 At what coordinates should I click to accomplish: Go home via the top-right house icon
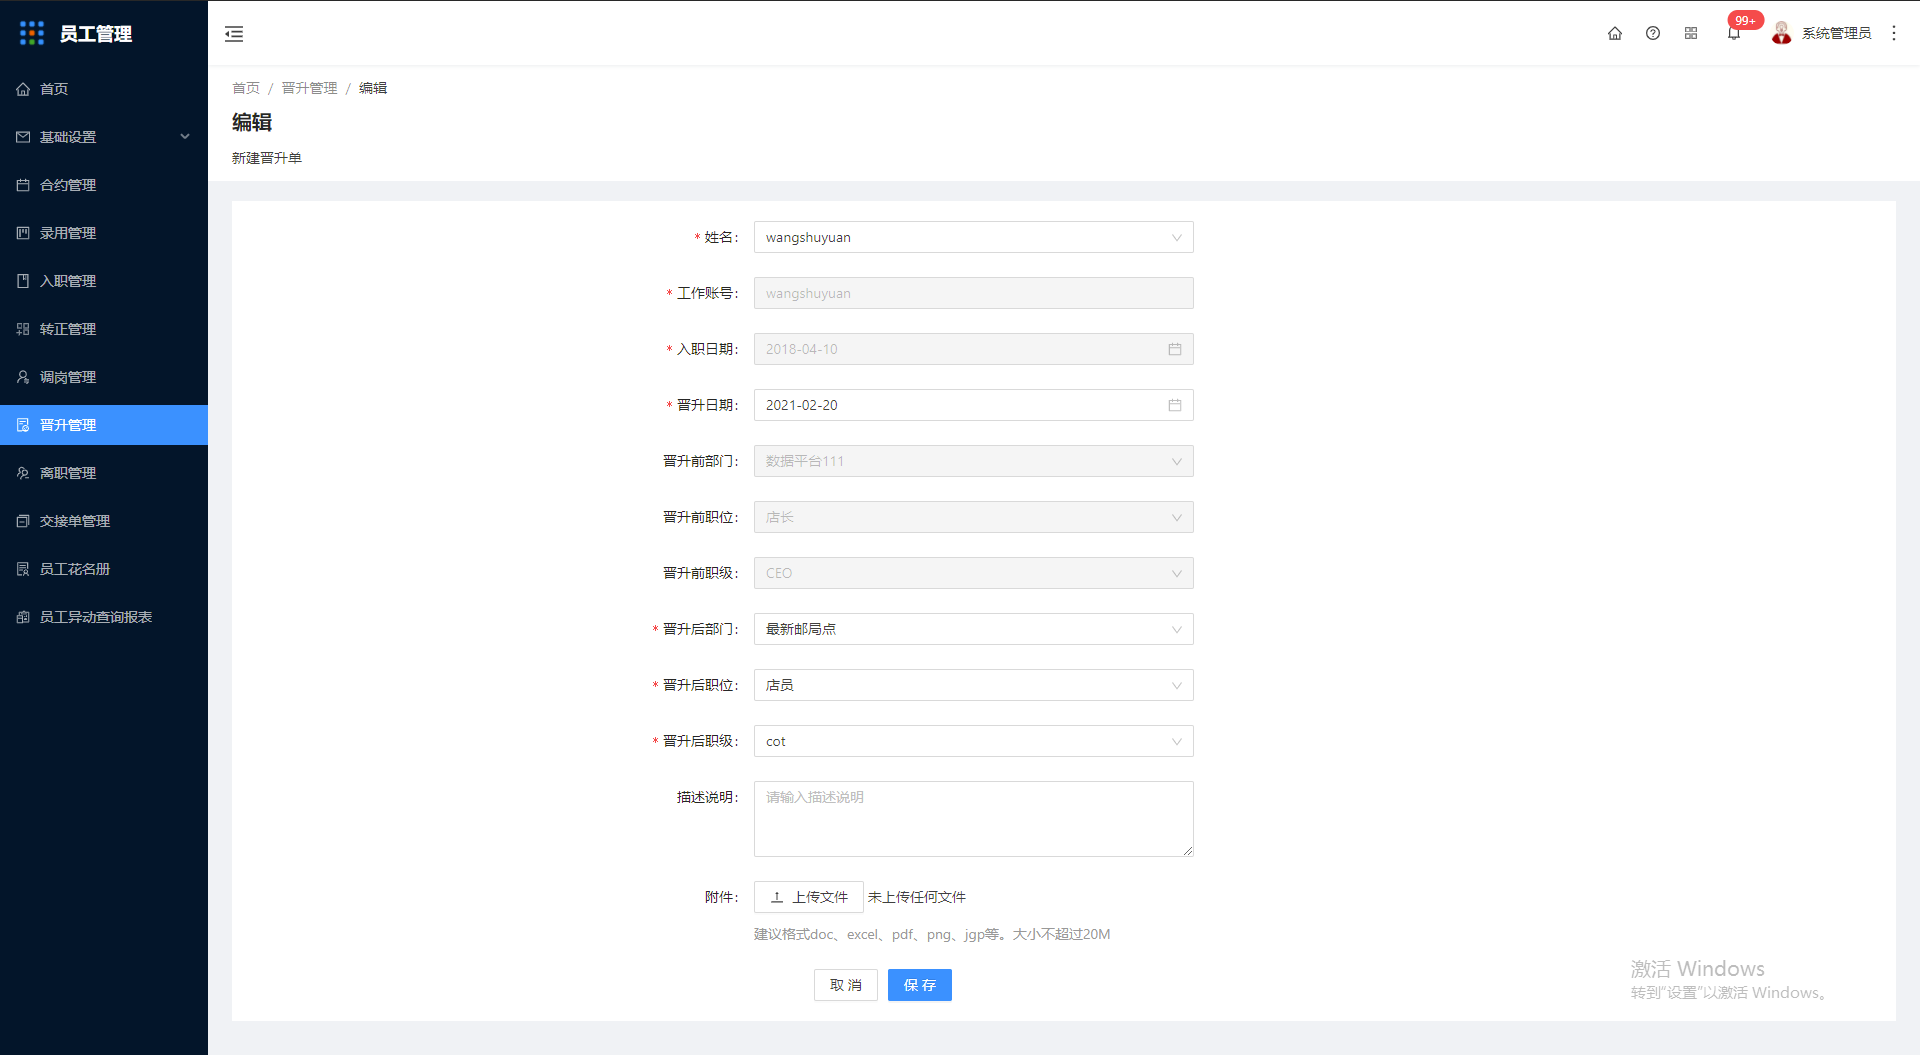1615,33
